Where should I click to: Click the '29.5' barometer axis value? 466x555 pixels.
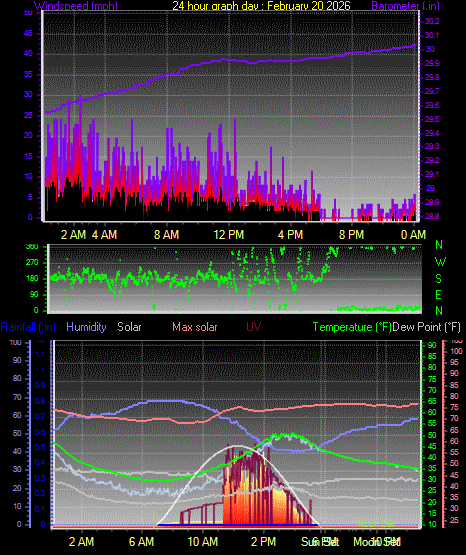click(x=432, y=119)
